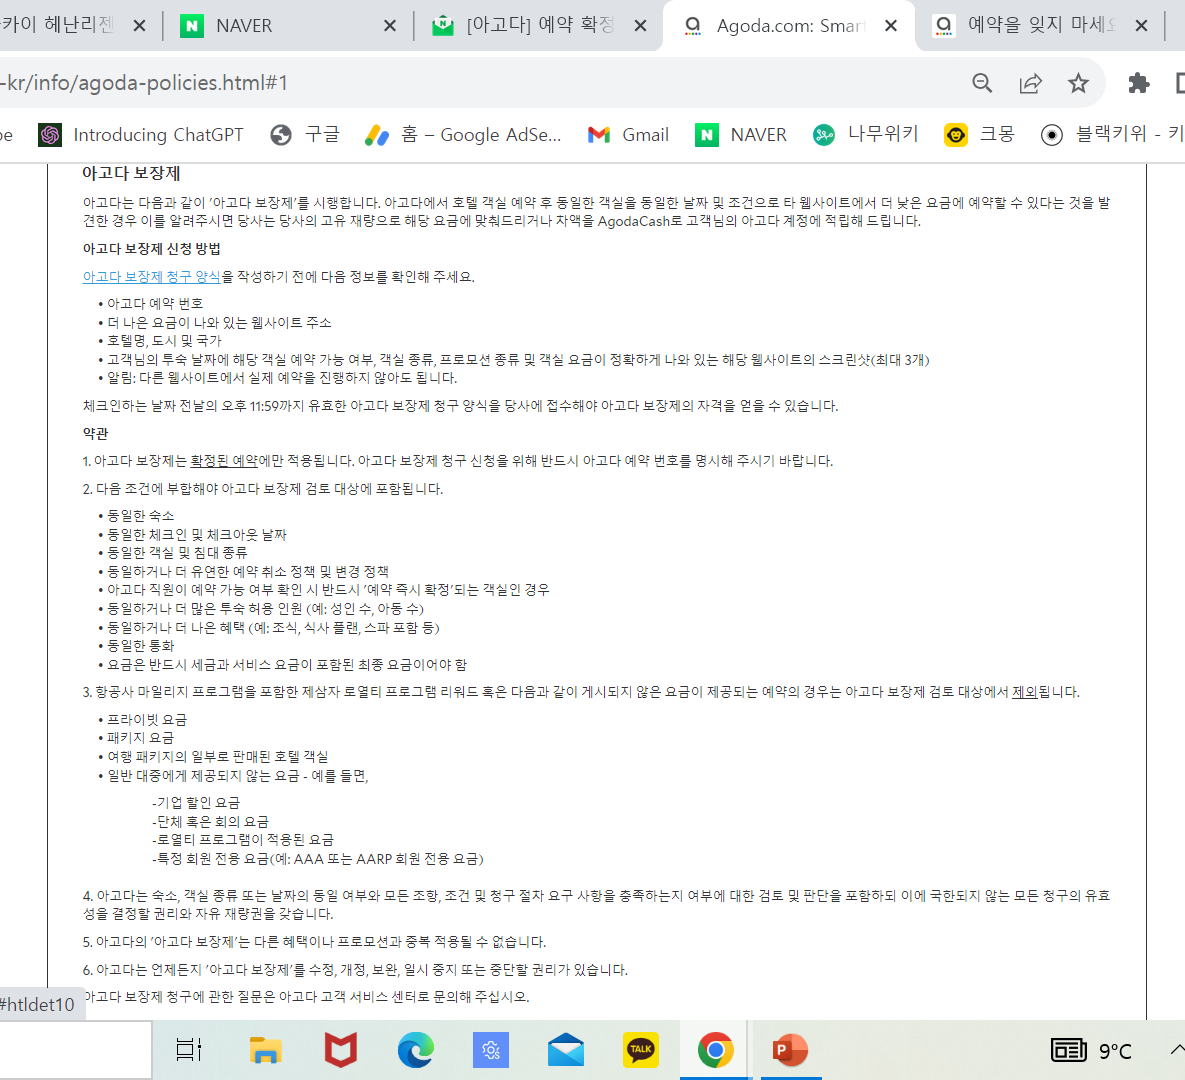This screenshot has width=1185, height=1080.
Task: Open the Gmail bookmark
Action: pos(628,135)
